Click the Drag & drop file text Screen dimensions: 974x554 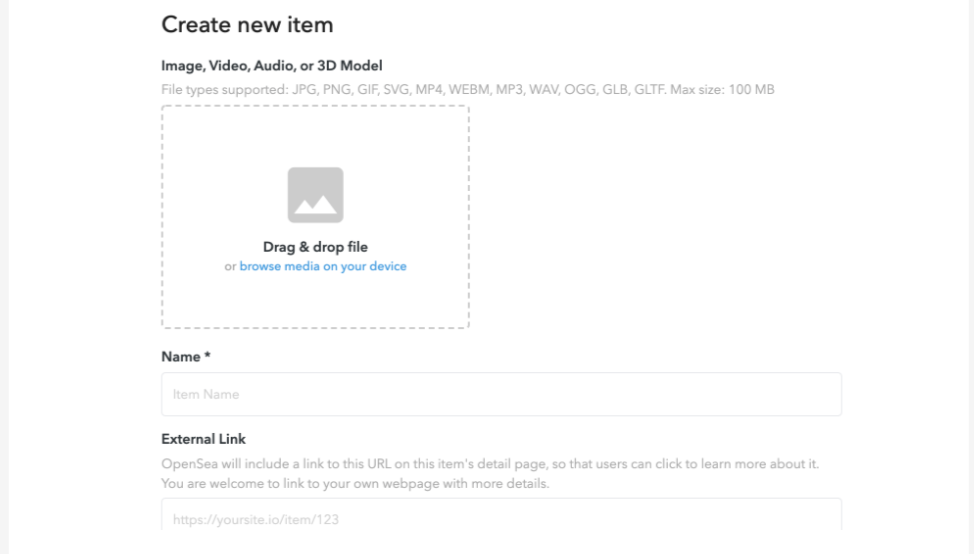pos(316,247)
